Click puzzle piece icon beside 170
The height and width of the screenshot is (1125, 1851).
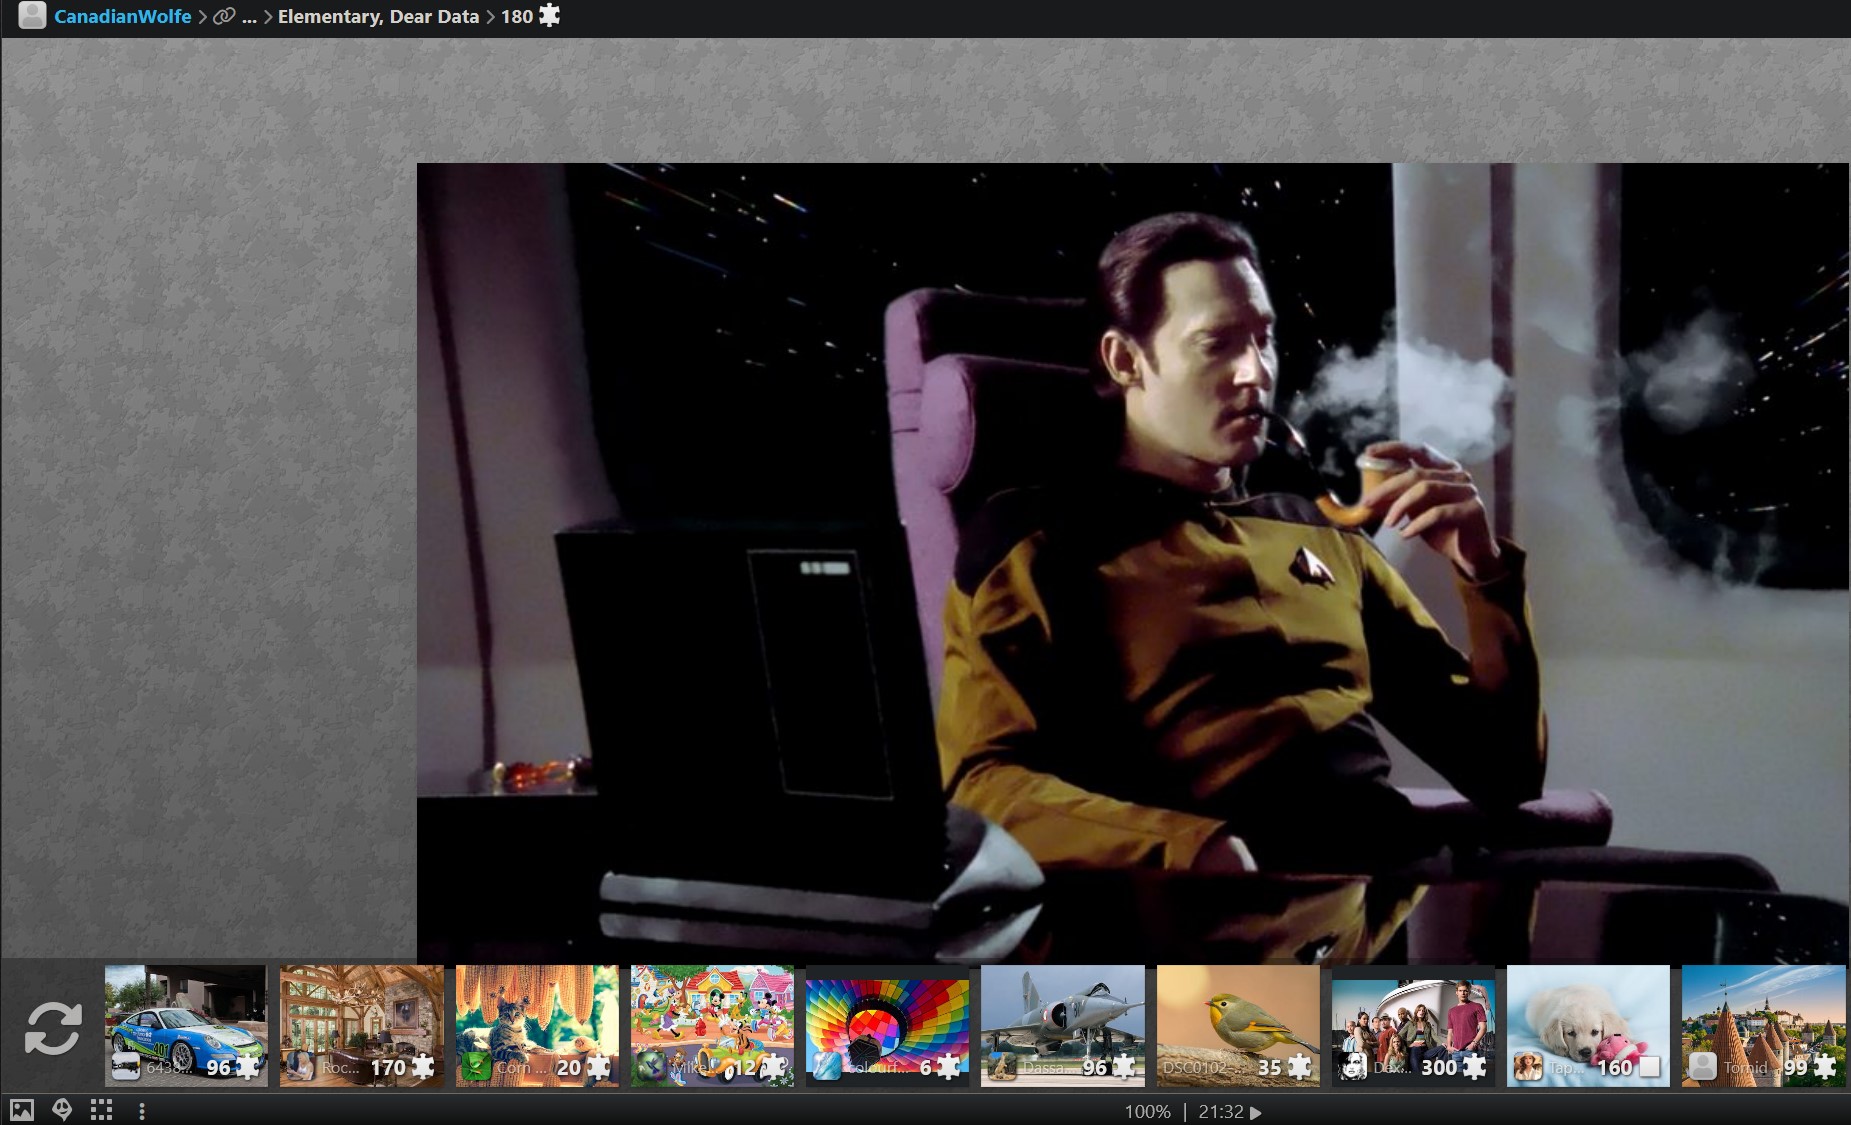coord(423,1067)
